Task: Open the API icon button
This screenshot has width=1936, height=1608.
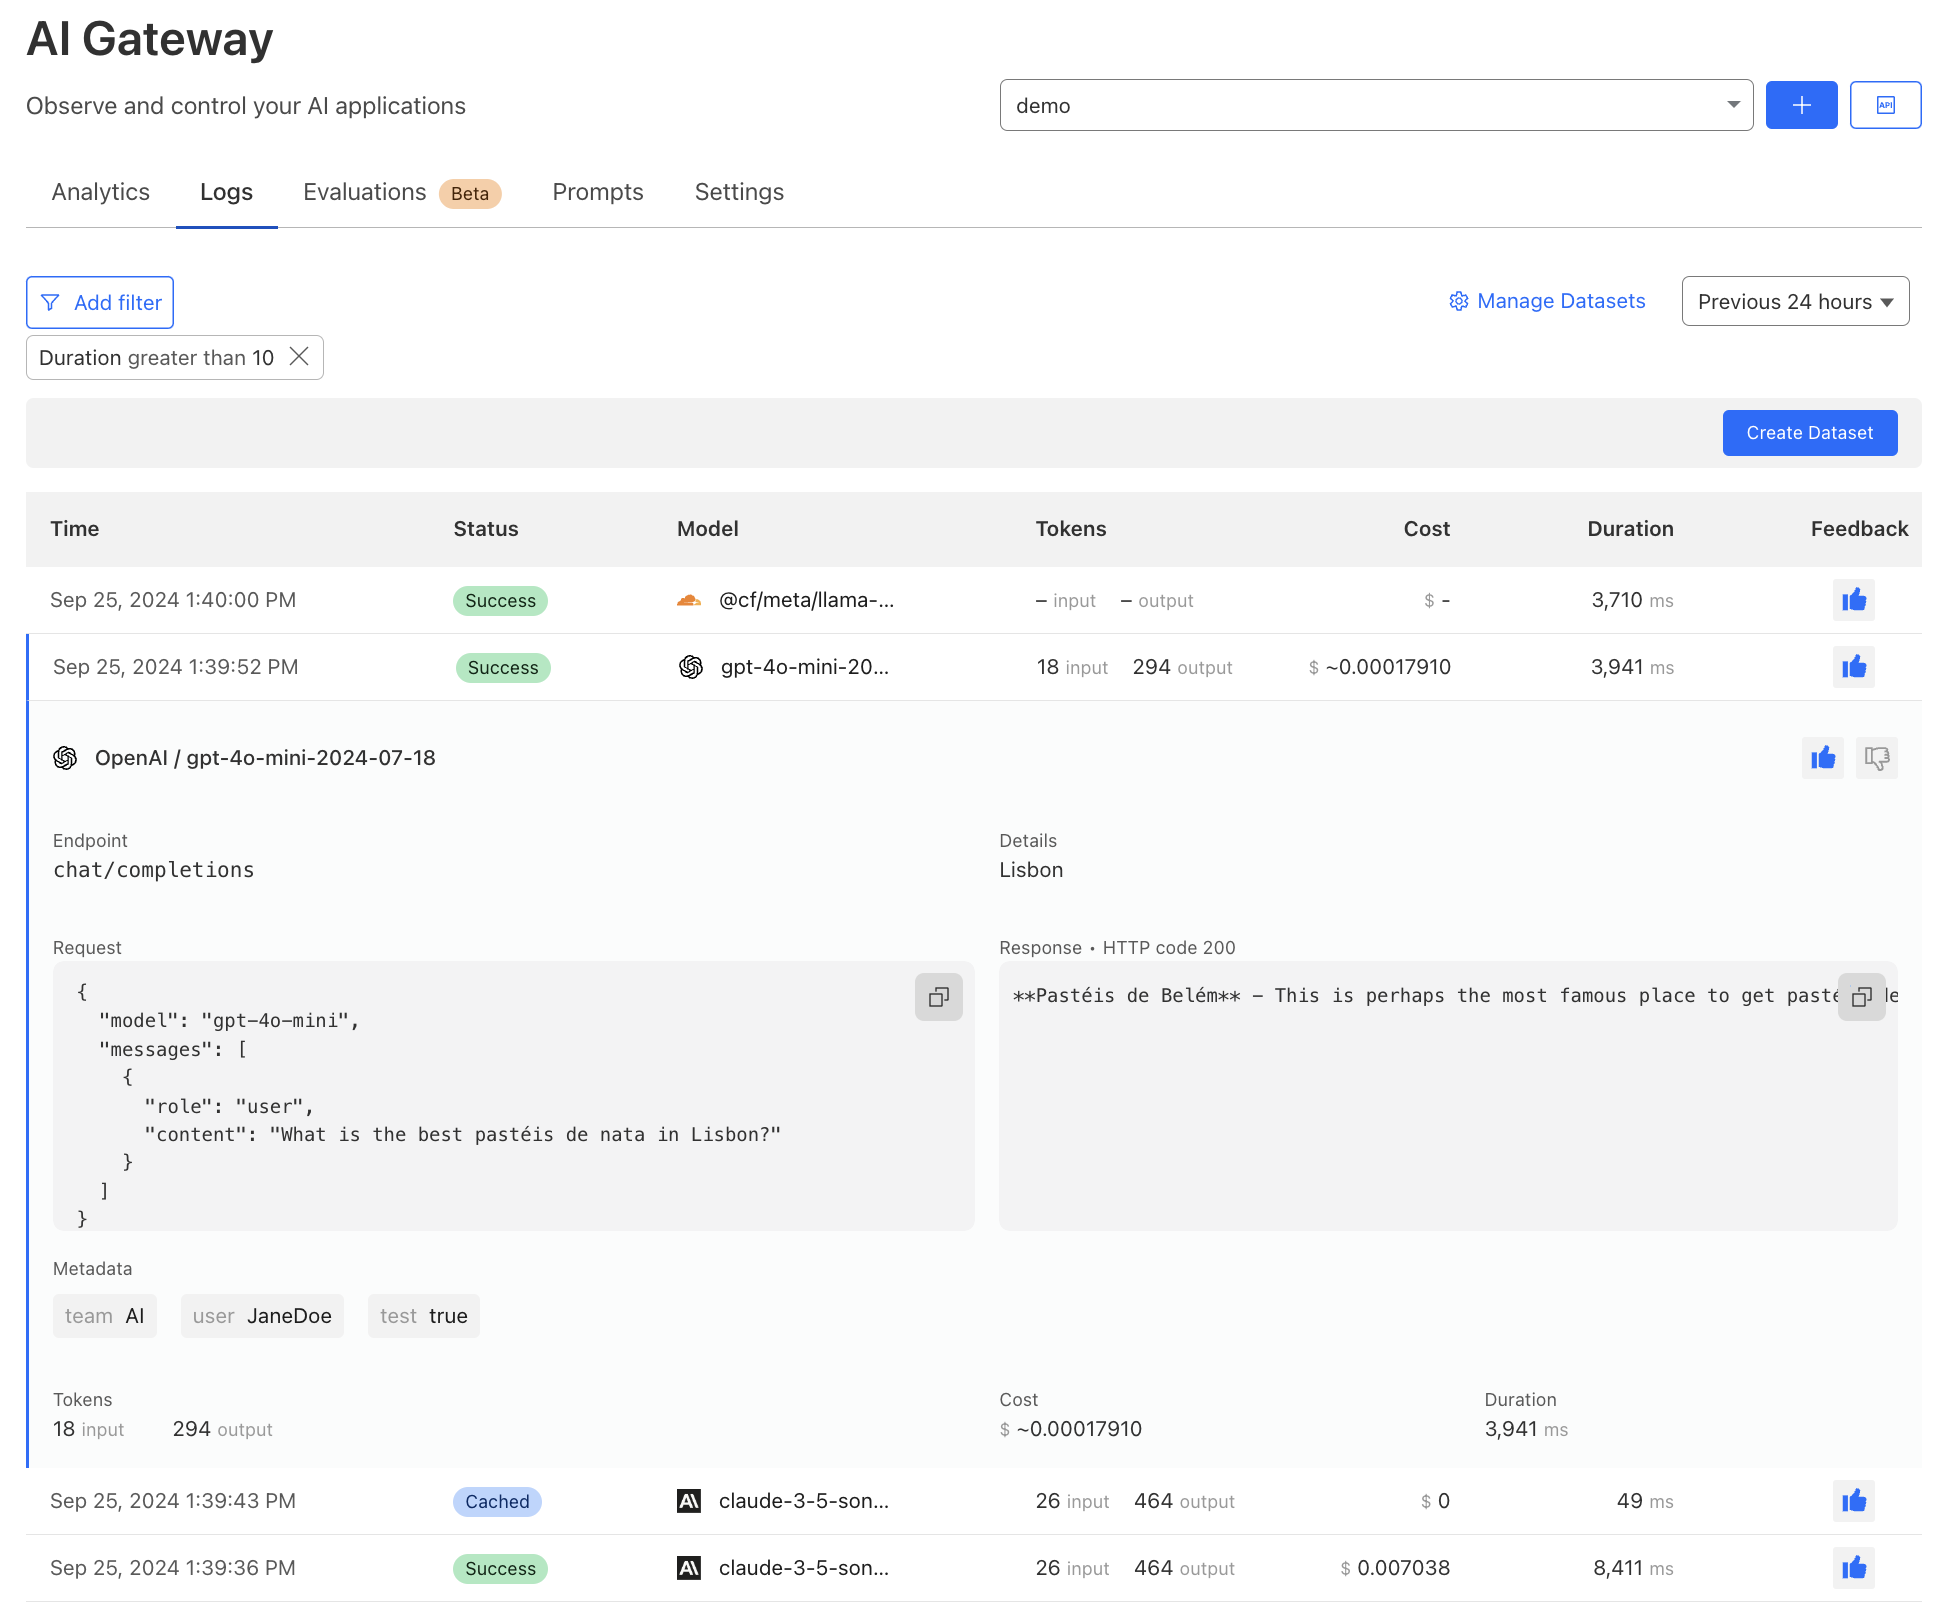Action: pyautogui.click(x=1885, y=105)
